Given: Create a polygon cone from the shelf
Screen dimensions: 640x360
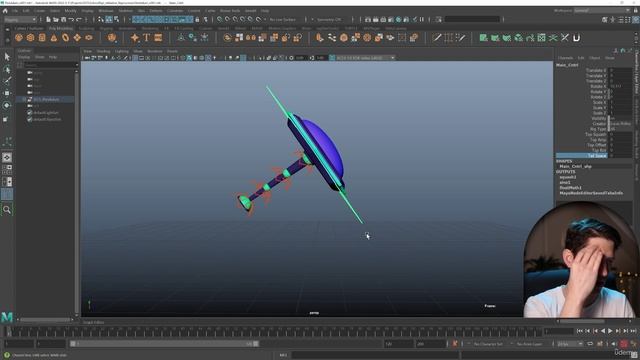Looking at the screenshot, I should 54,38.
